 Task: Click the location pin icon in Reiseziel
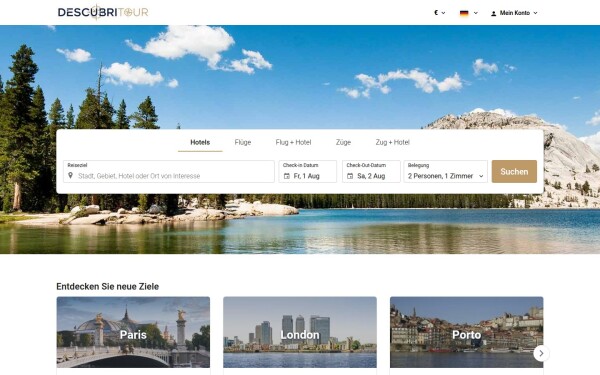70,176
